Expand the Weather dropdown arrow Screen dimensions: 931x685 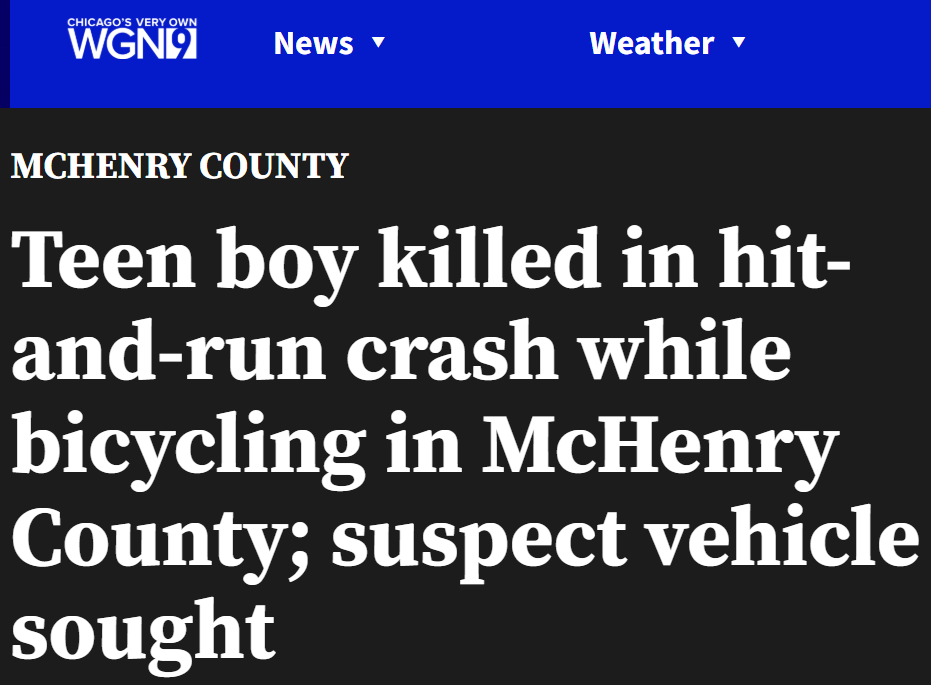point(739,42)
